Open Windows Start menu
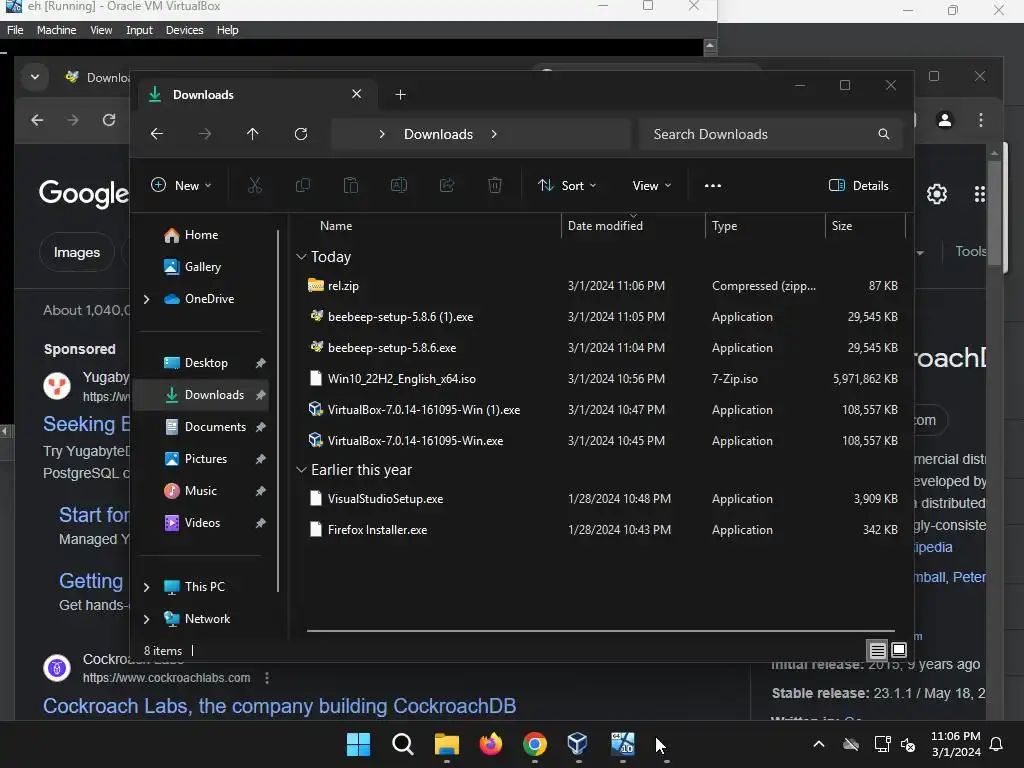The image size is (1024, 768). [x=358, y=744]
